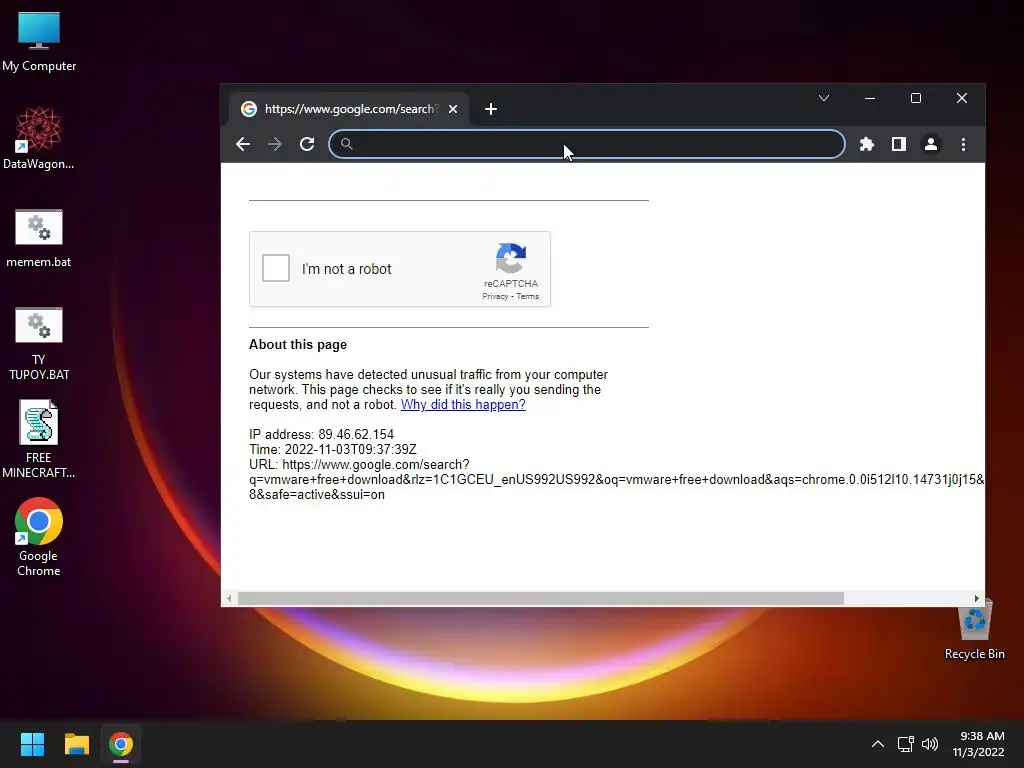Select the TY TUPOY.BAT desktop file
The width and height of the screenshot is (1024, 768).
pos(39,344)
